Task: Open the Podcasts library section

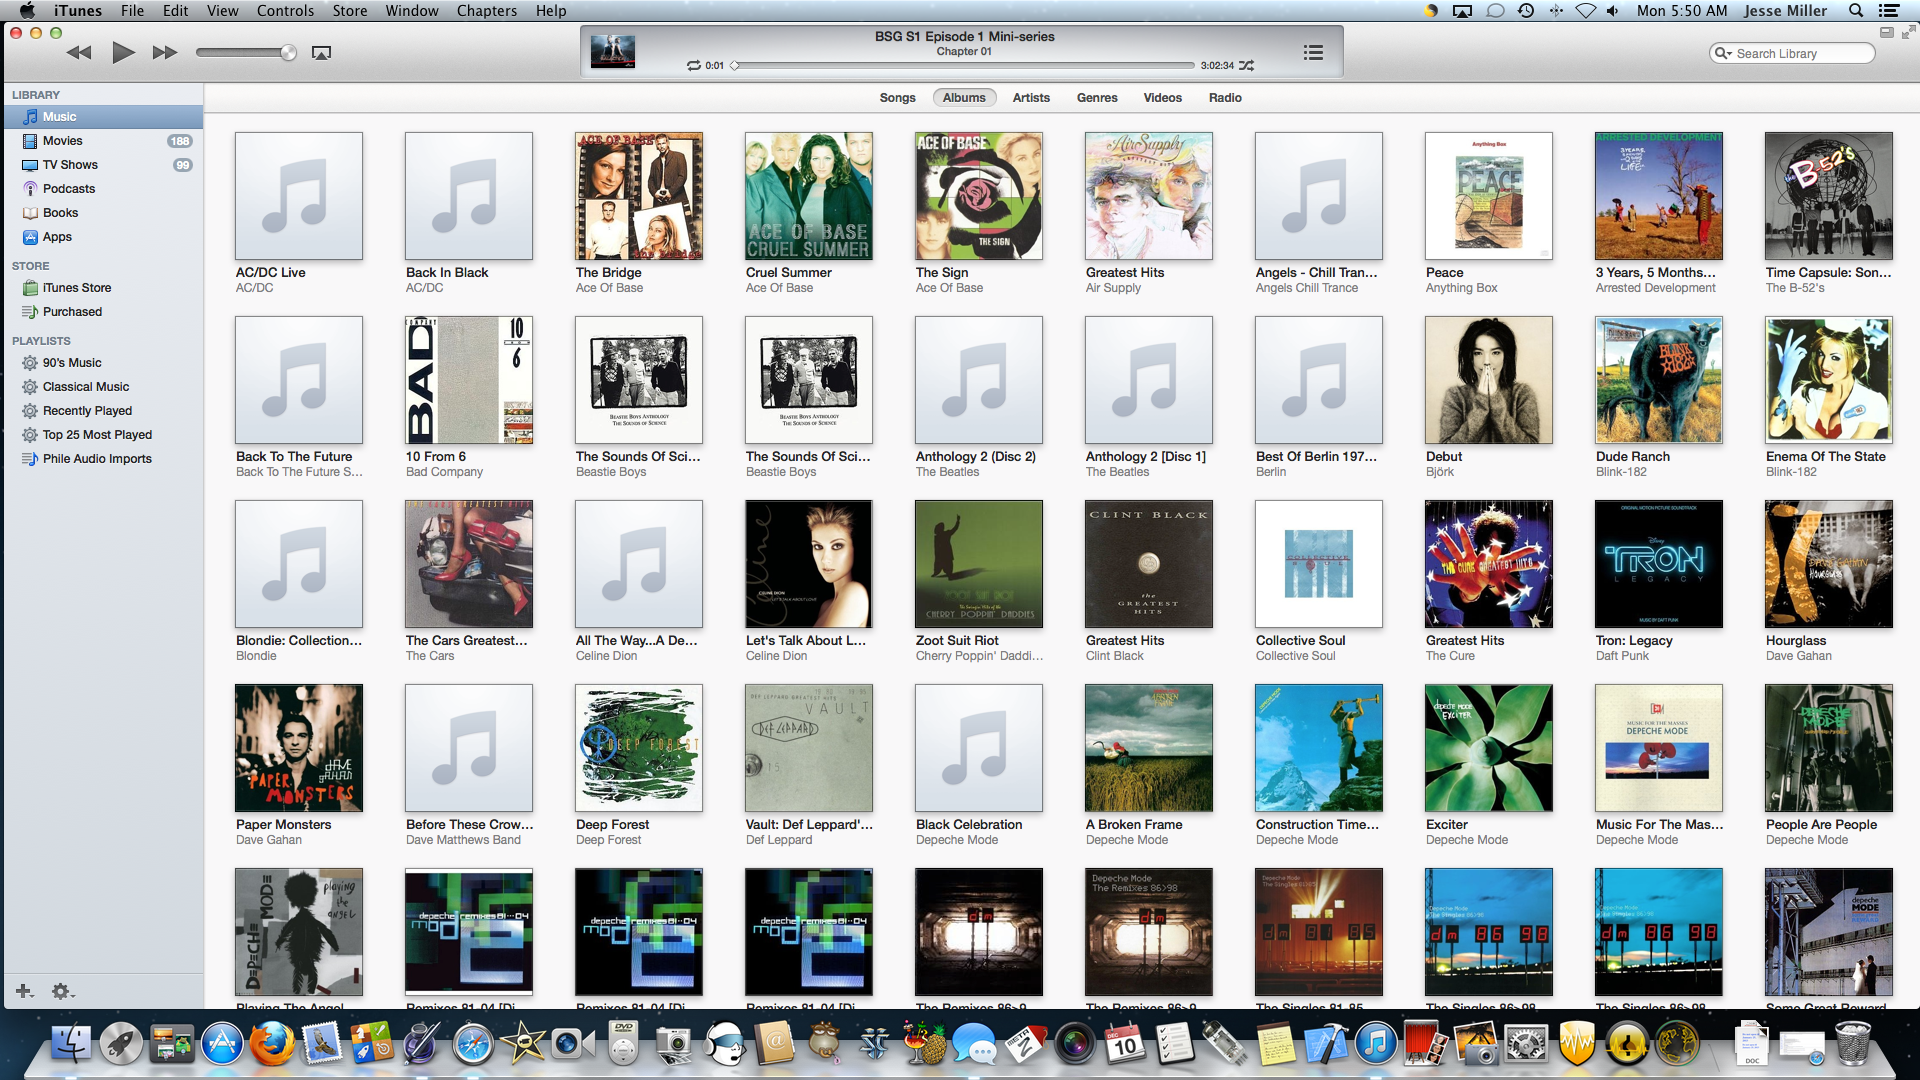Action: pos(68,189)
